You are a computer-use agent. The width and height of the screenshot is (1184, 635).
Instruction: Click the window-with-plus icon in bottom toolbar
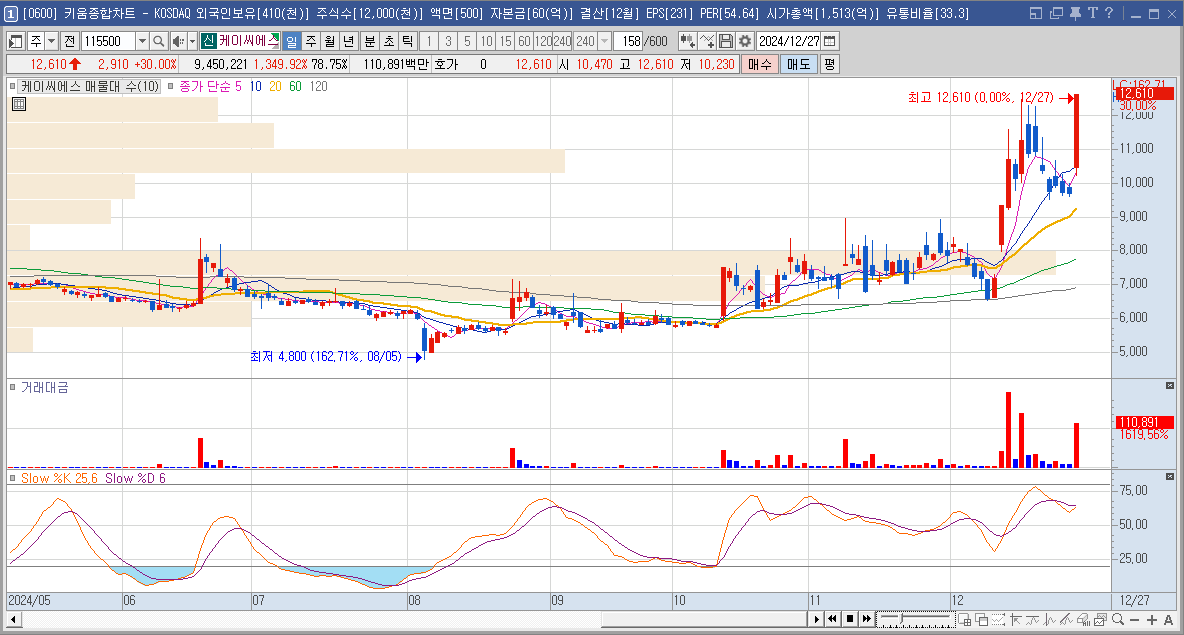964,619
